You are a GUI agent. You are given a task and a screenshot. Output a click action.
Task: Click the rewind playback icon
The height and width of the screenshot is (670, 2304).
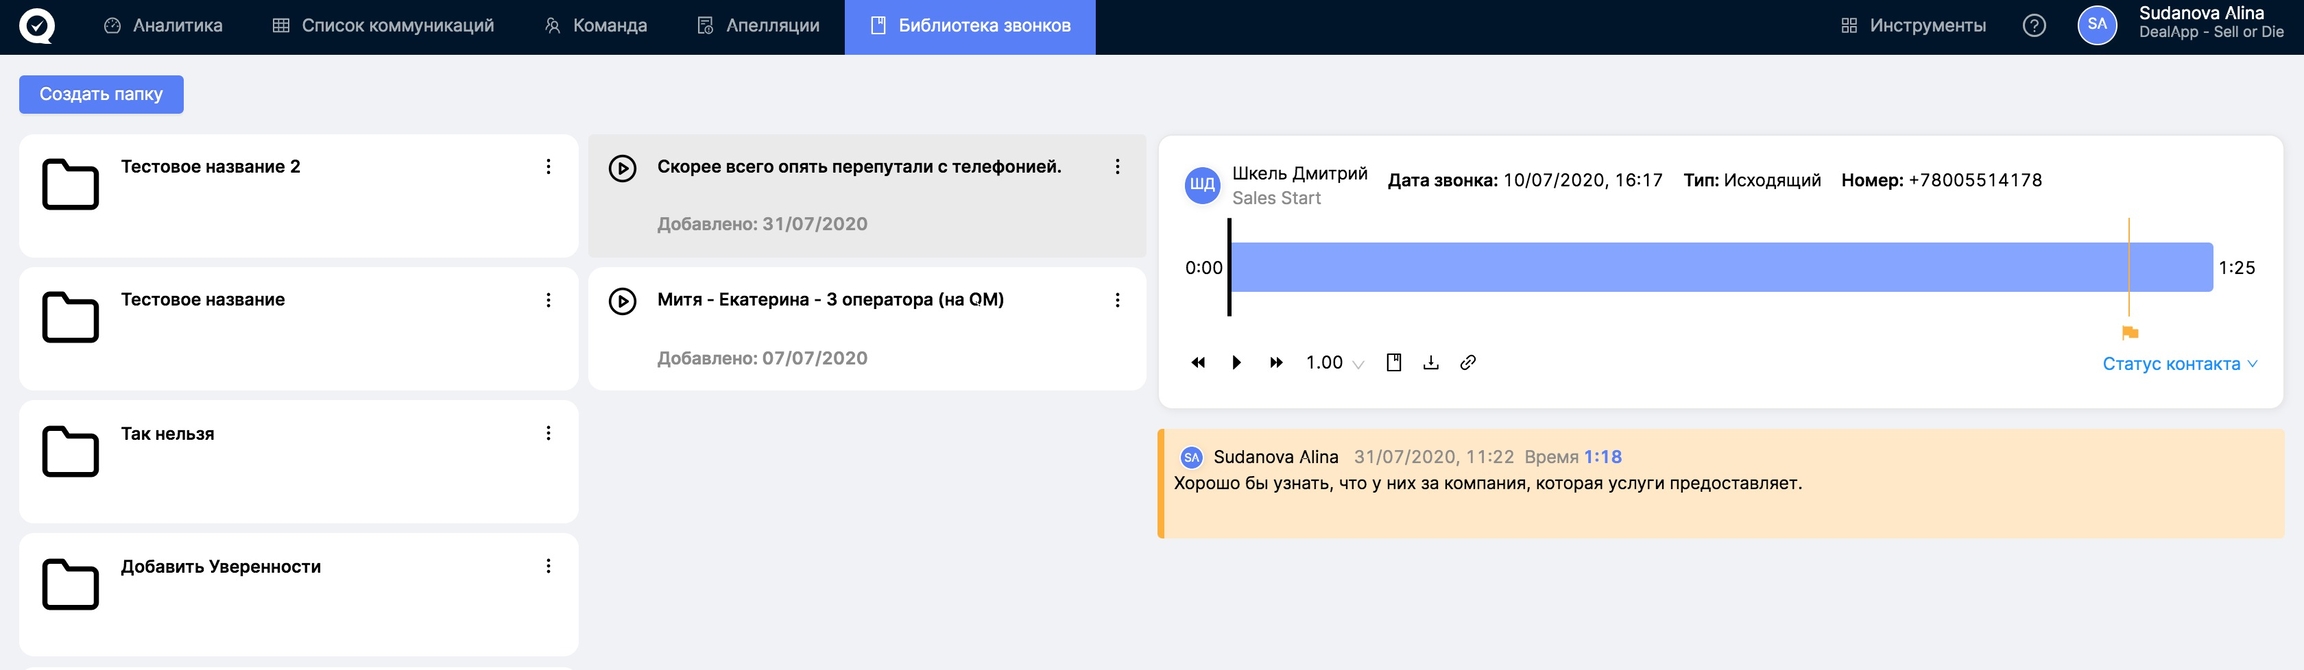coord(1198,363)
